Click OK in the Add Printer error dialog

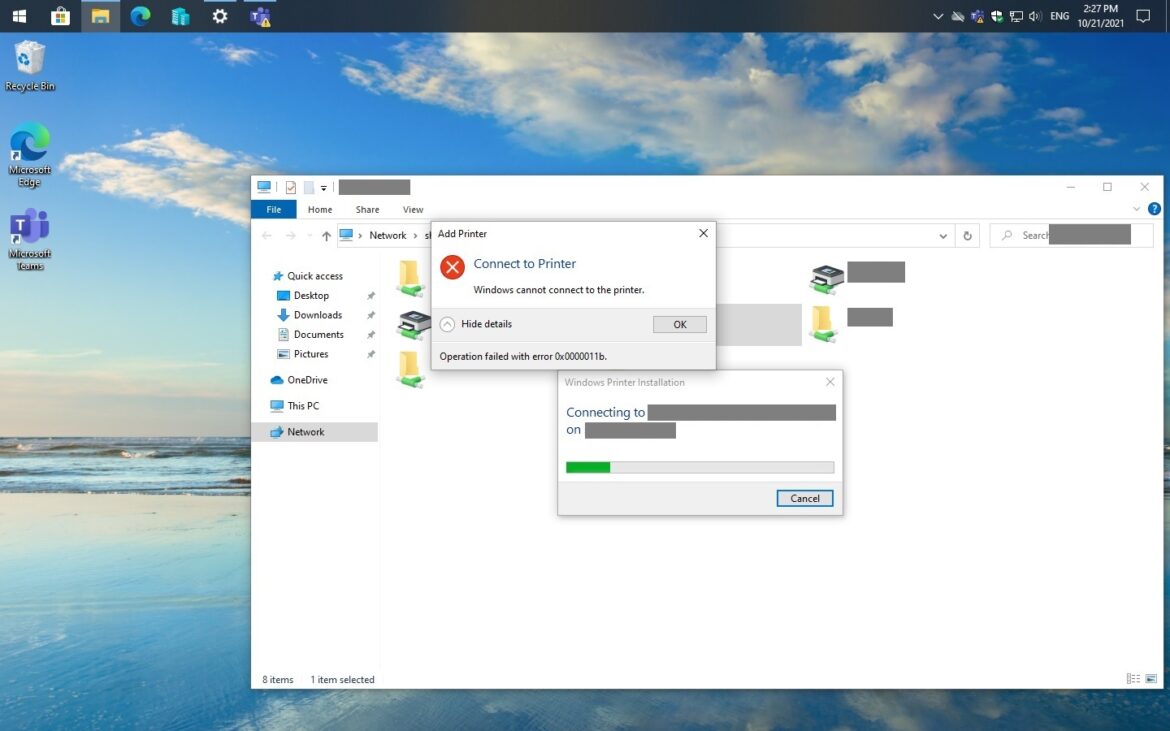tap(679, 325)
